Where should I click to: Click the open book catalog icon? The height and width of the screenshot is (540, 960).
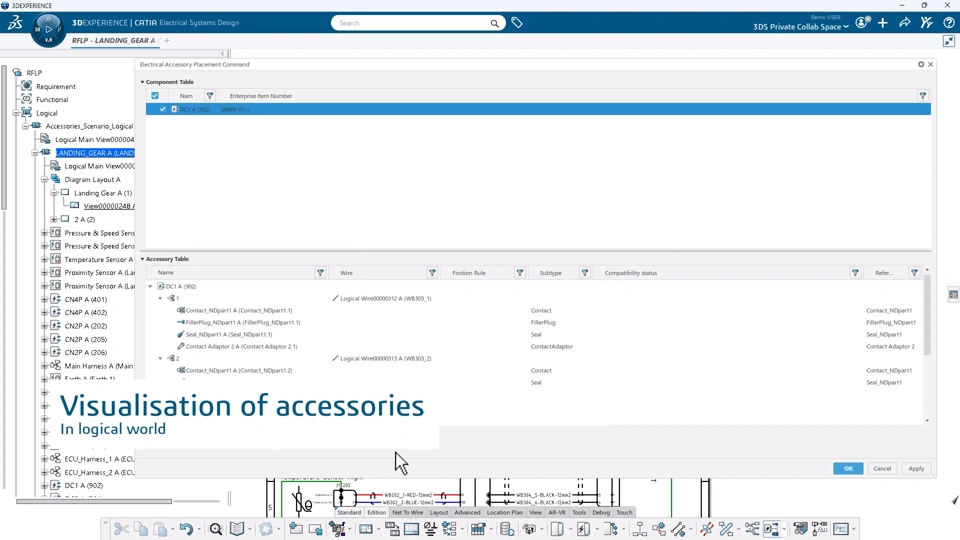[x=237, y=528]
